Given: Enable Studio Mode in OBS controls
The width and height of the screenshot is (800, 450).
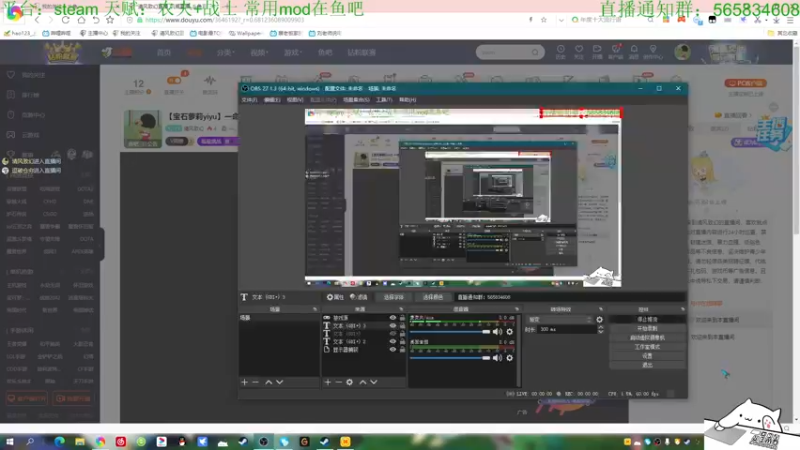Looking at the screenshot, I should pyautogui.click(x=647, y=347).
